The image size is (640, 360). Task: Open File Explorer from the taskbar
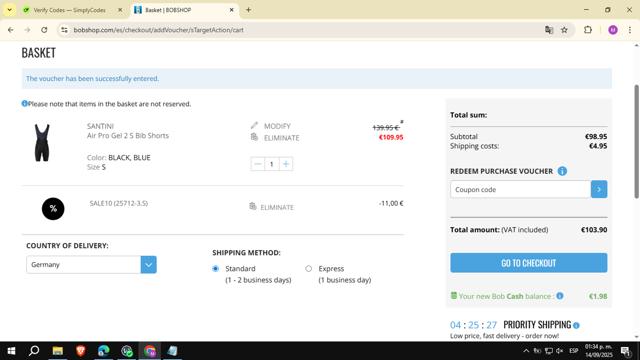(x=58, y=351)
